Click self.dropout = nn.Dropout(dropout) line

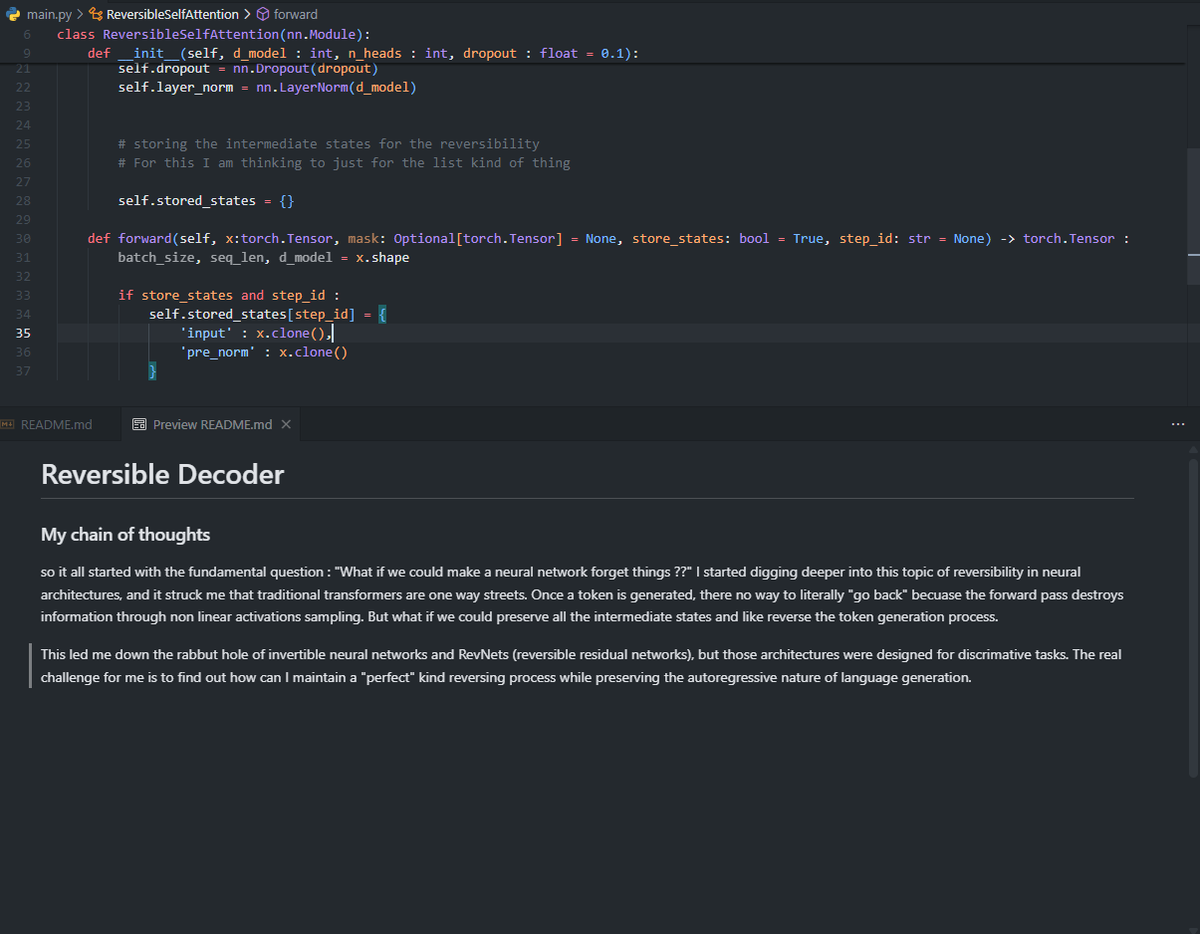tap(248, 68)
